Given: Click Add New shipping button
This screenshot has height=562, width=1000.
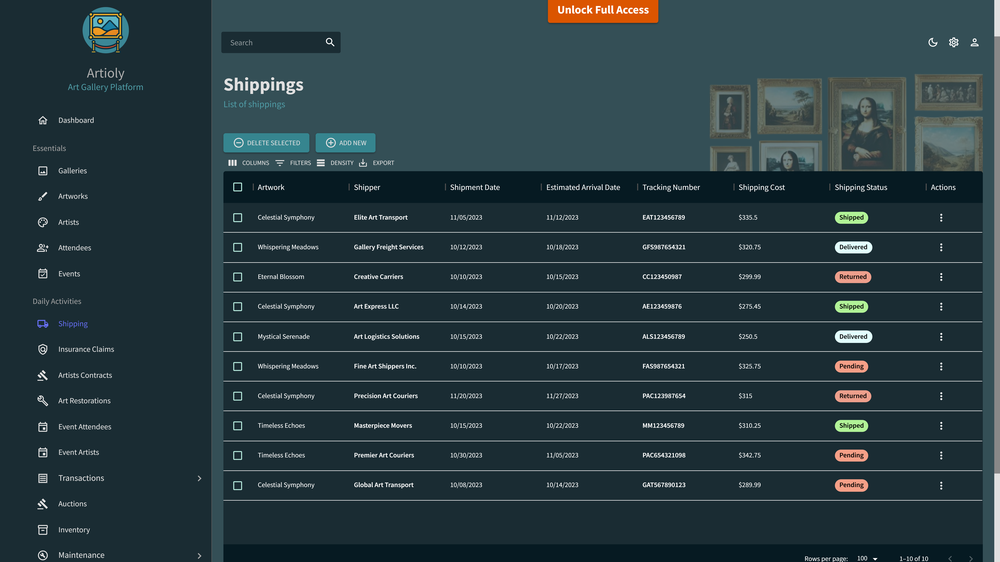Looking at the screenshot, I should point(345,143).
